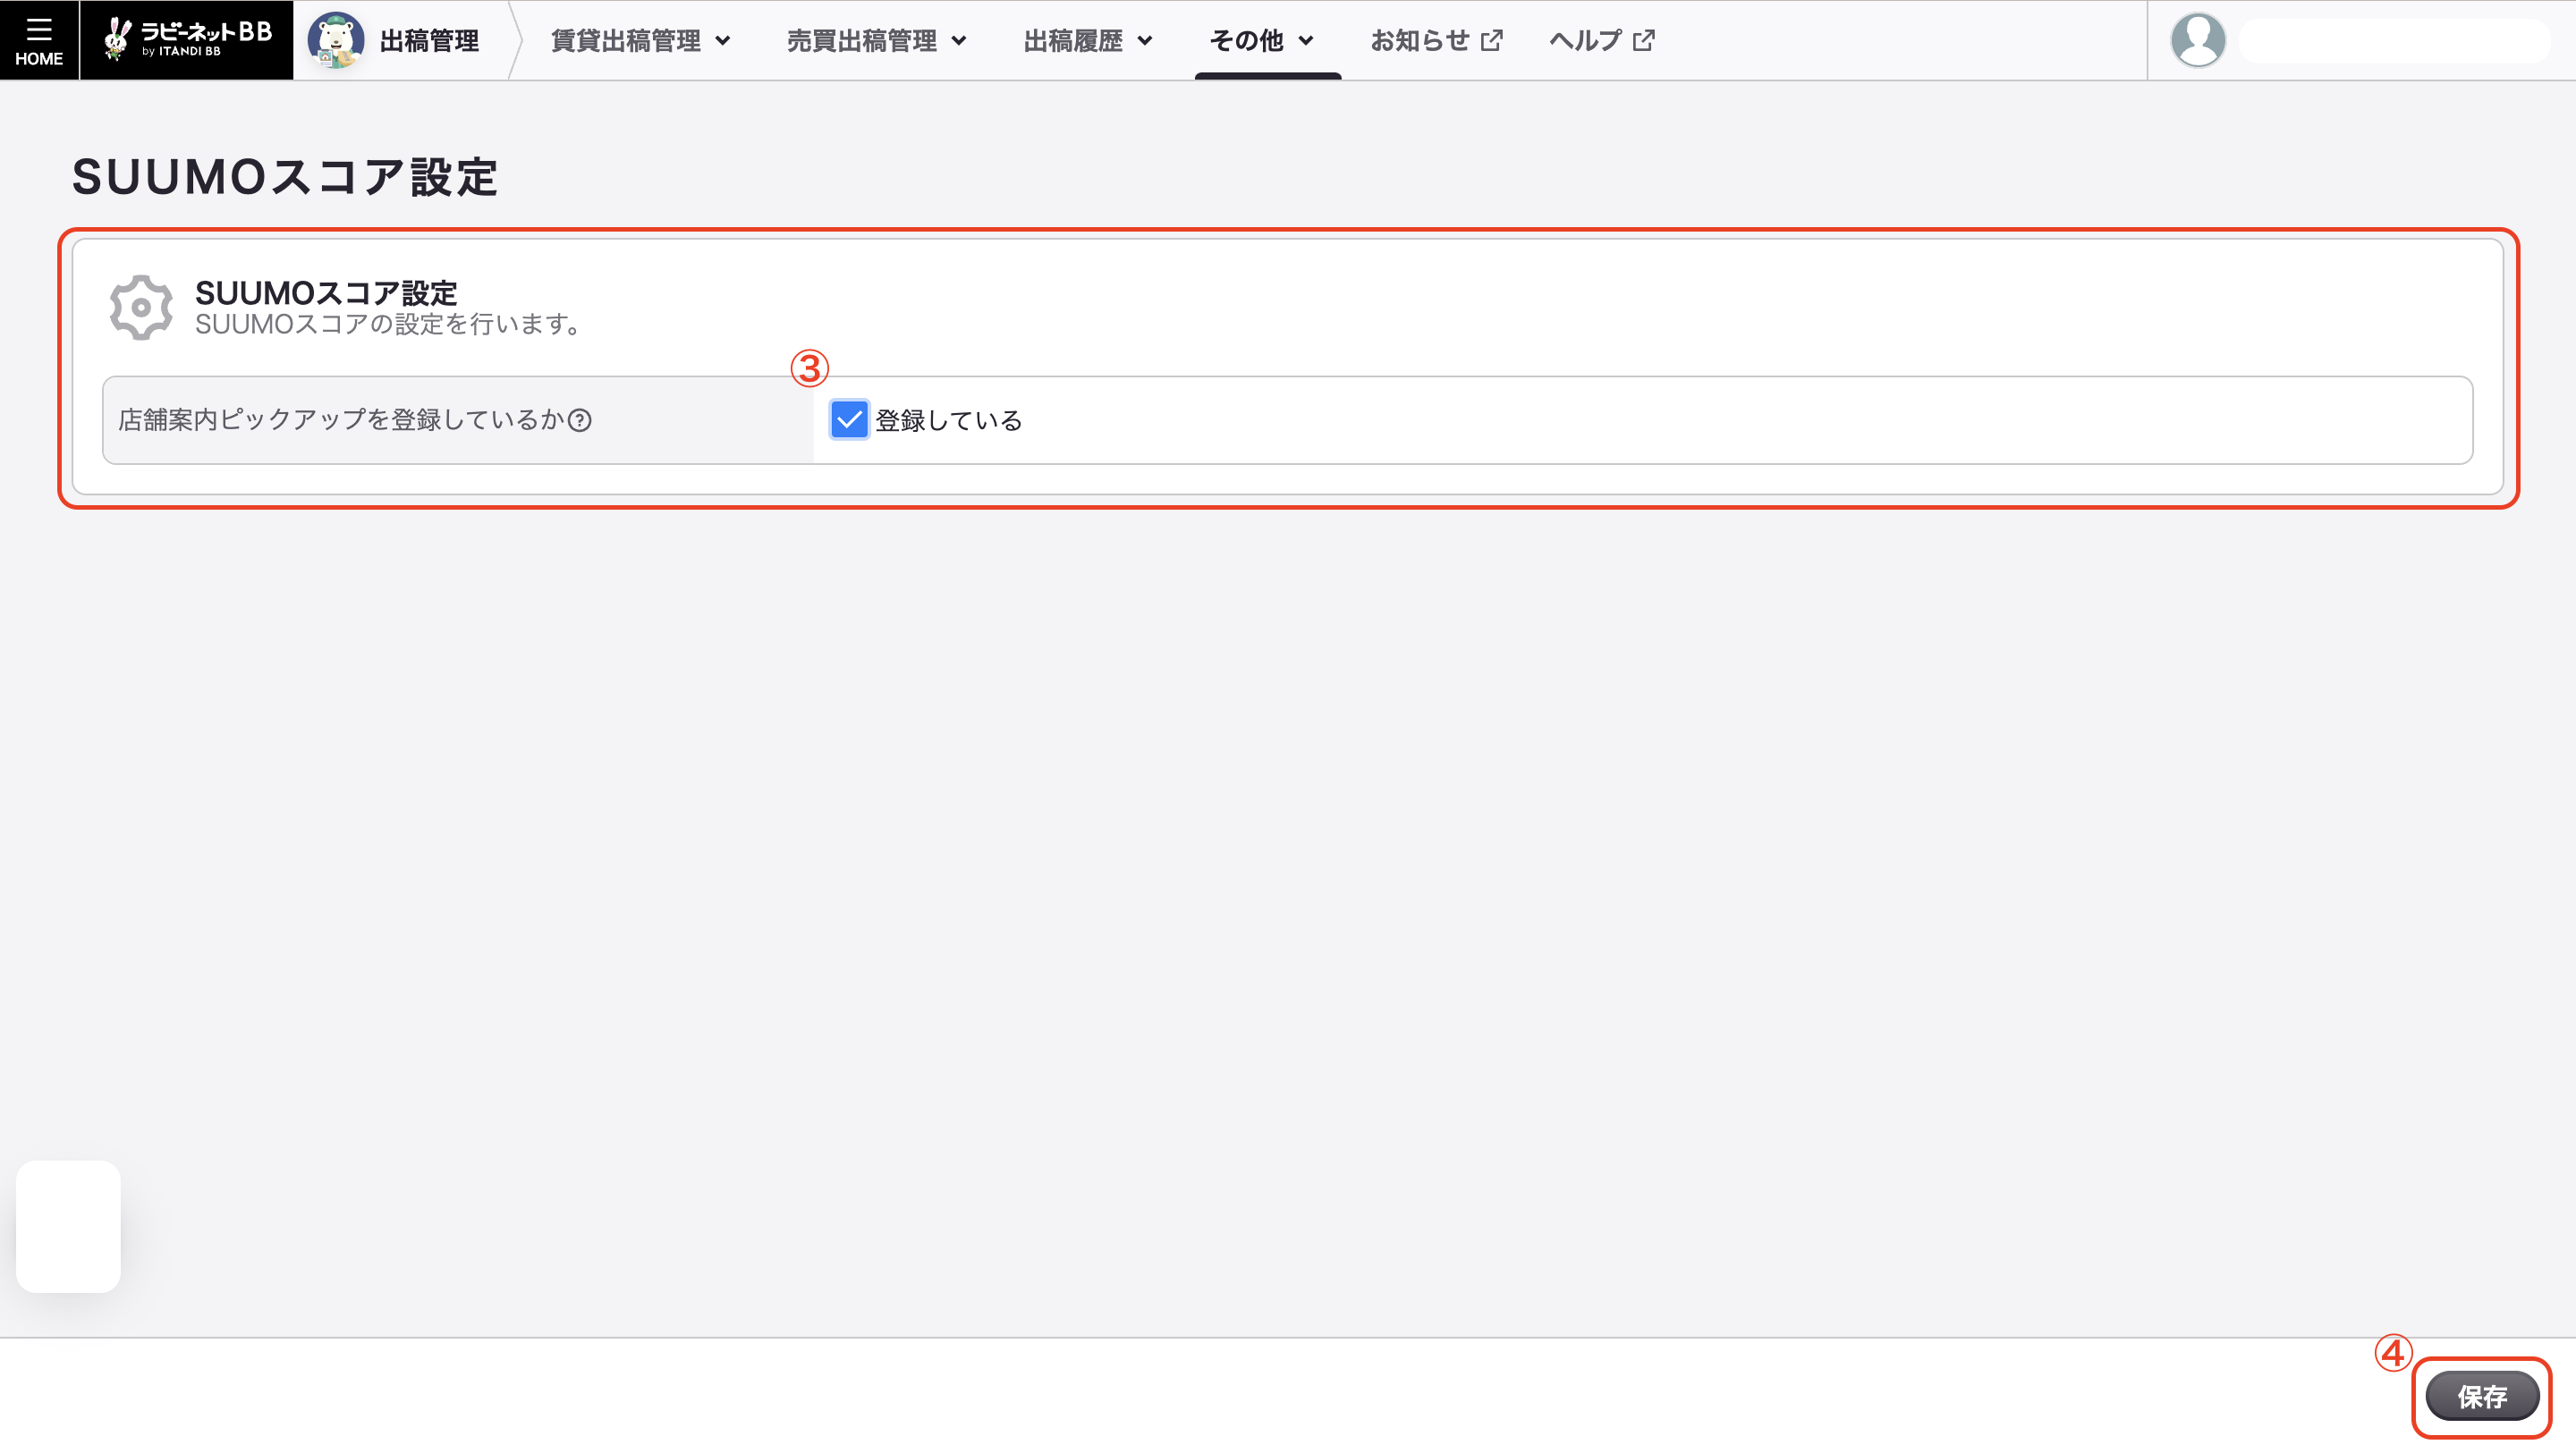Open the お知らせ external link
Image resolution: width=2576 pixels, height=1453 pixels.
(x=1436, y=40)
